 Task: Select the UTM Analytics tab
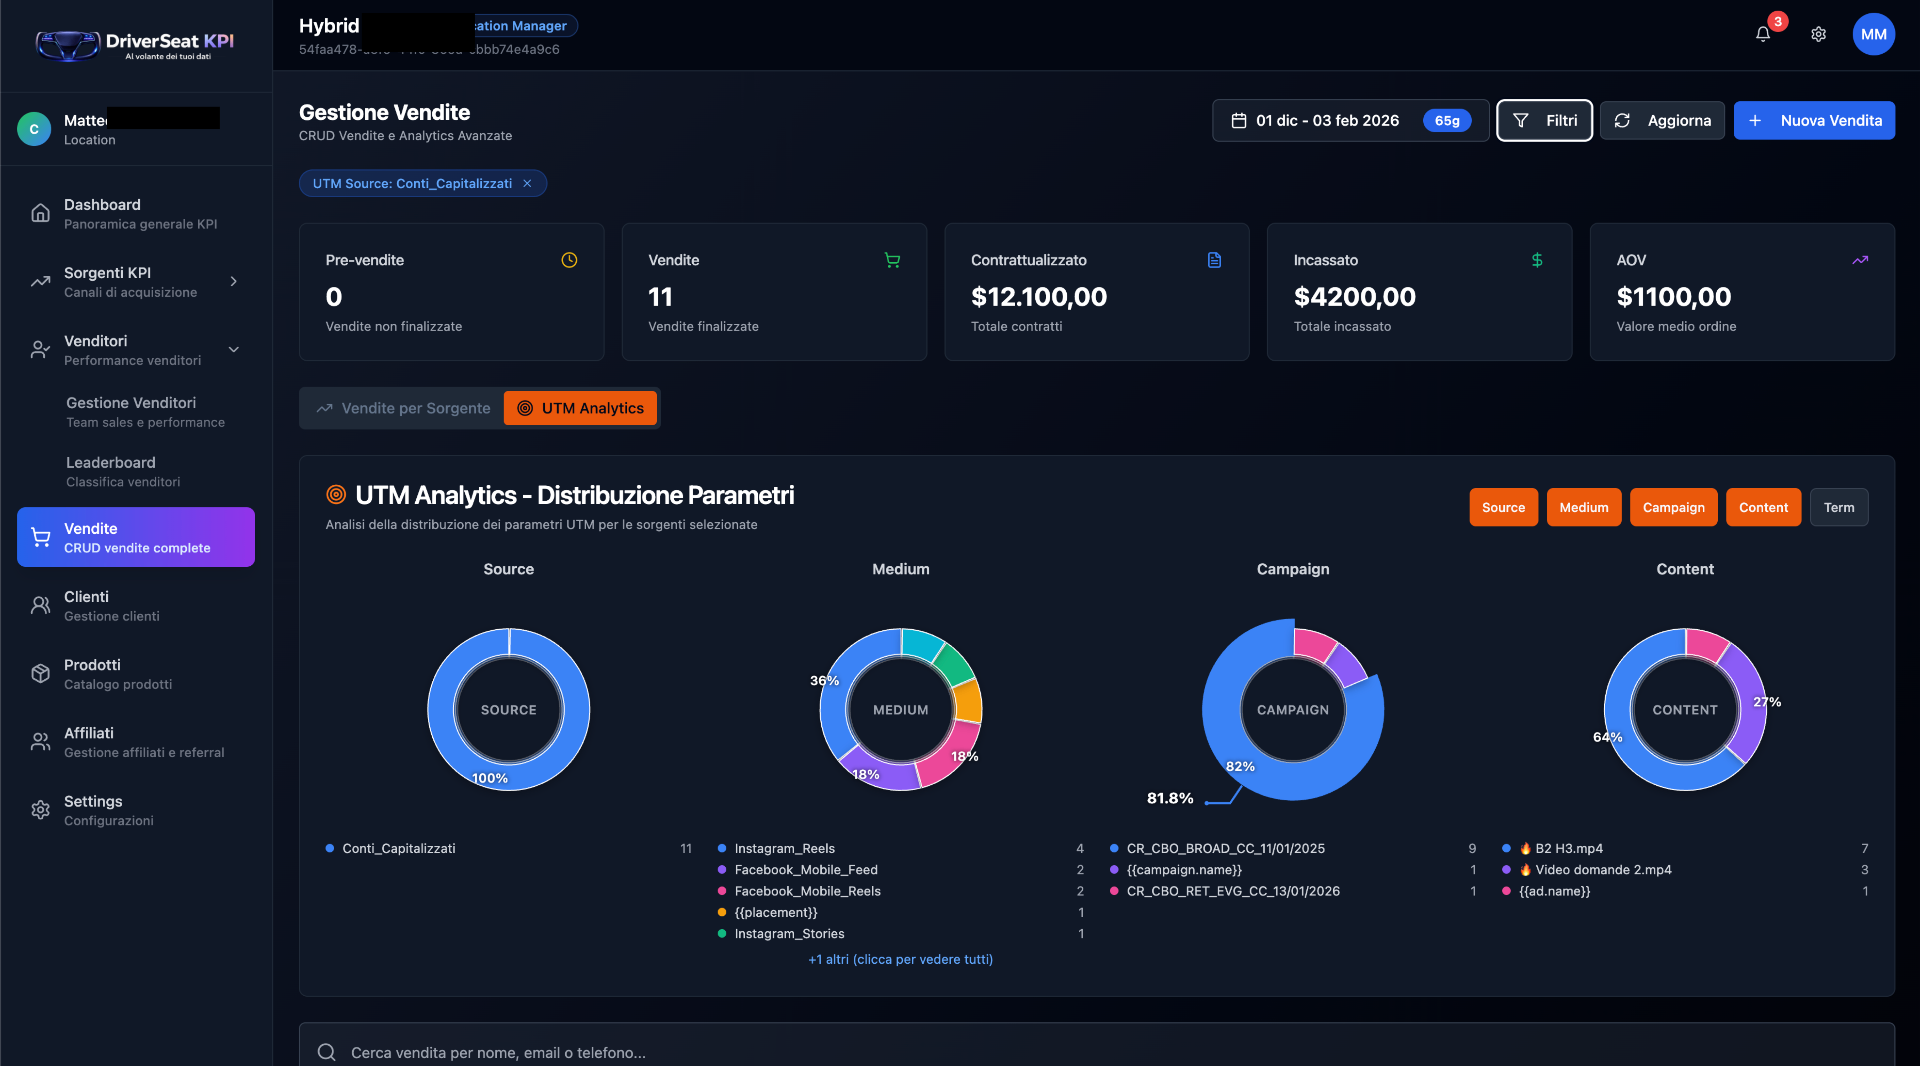580,408
